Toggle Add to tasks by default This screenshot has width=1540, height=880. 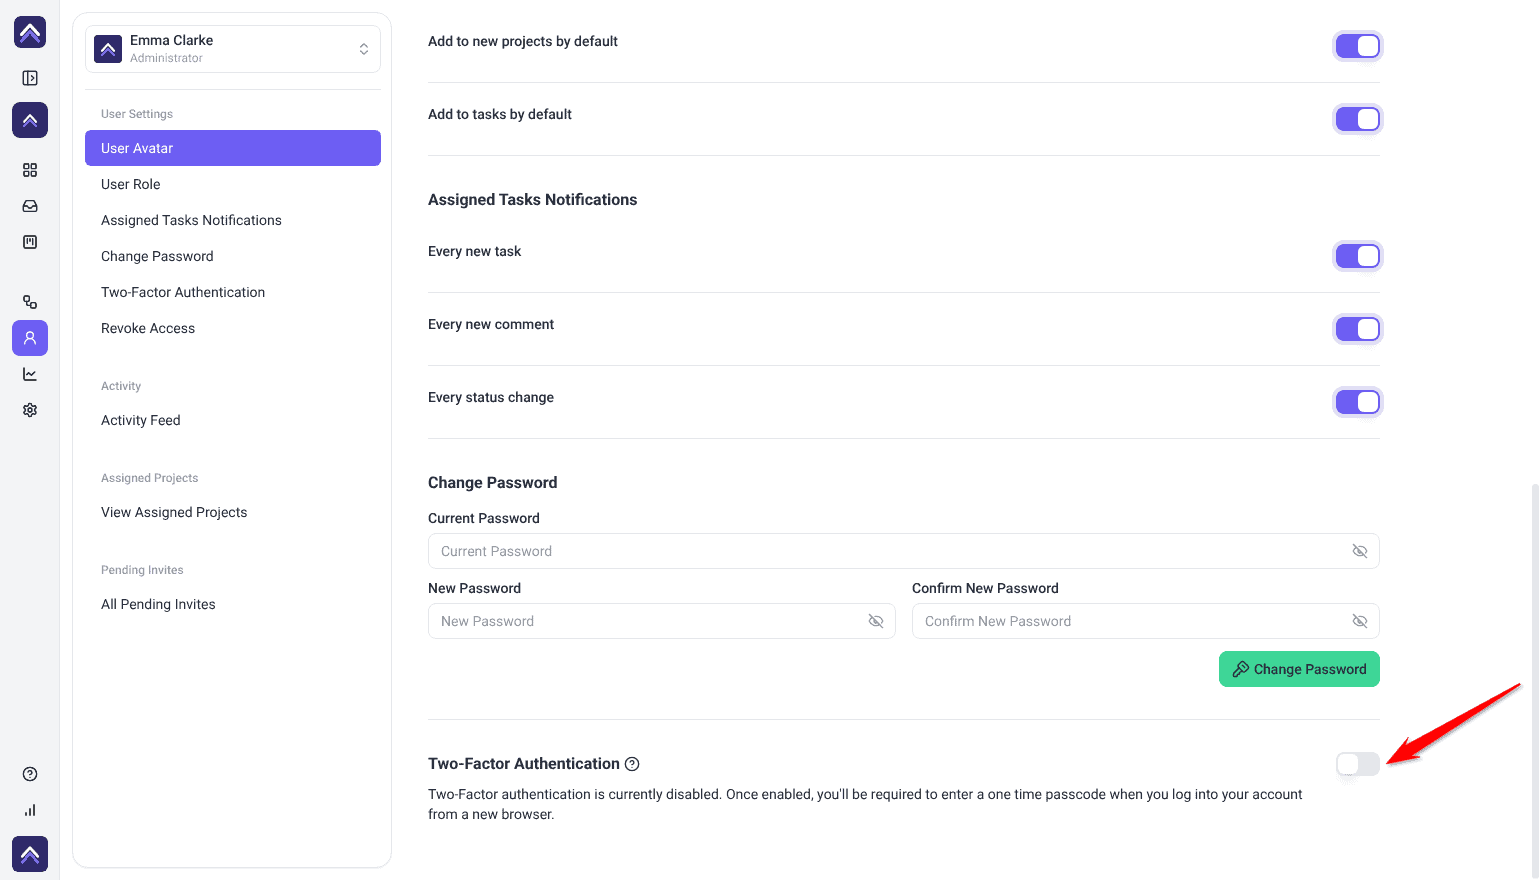coord(1358,119)
